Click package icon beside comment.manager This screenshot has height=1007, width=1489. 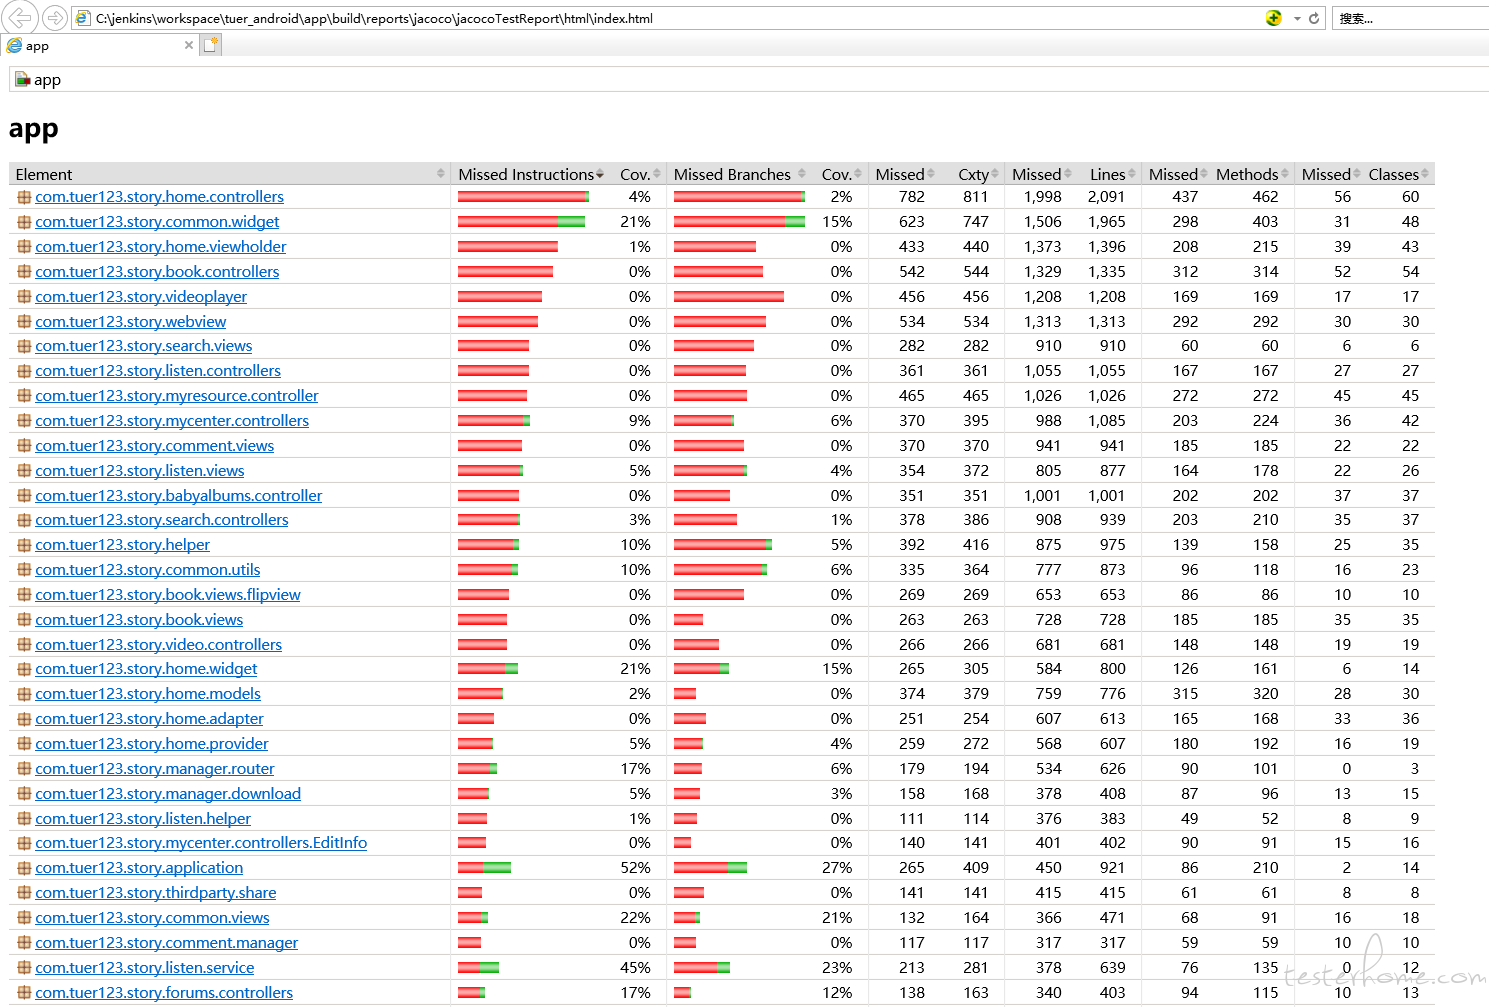pos(24,943)
